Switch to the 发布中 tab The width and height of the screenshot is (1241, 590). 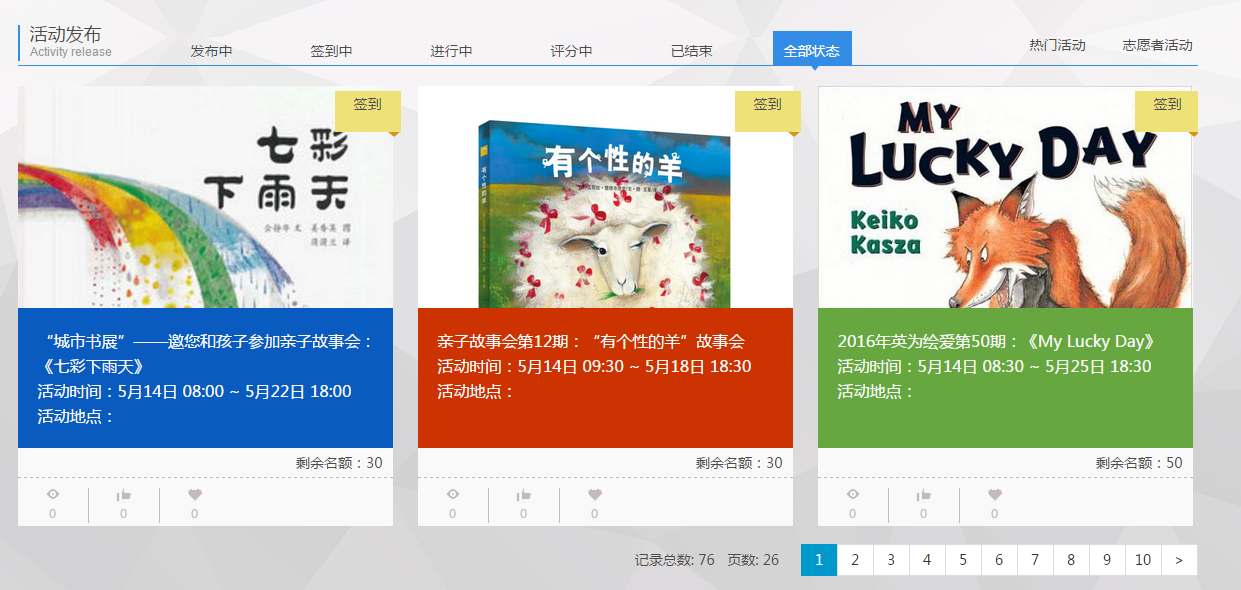211,51
